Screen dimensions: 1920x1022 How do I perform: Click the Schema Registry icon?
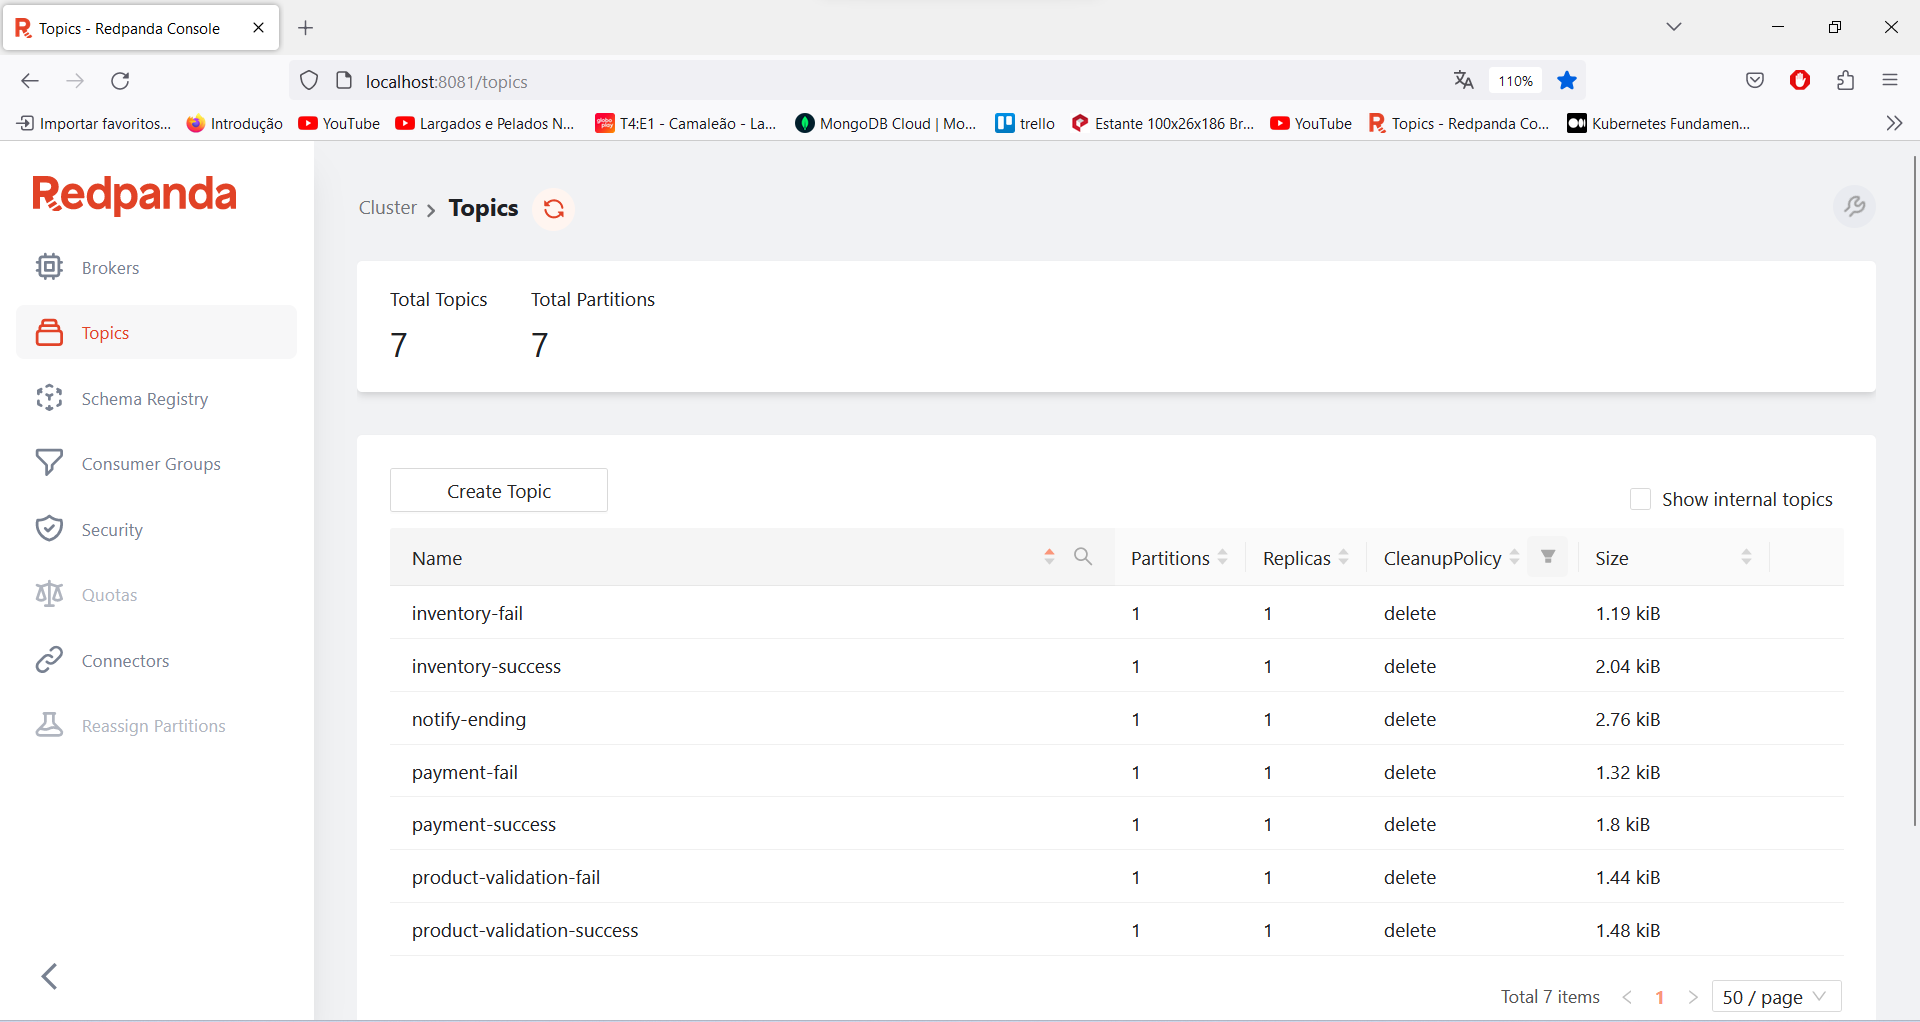tap(49, 398)
